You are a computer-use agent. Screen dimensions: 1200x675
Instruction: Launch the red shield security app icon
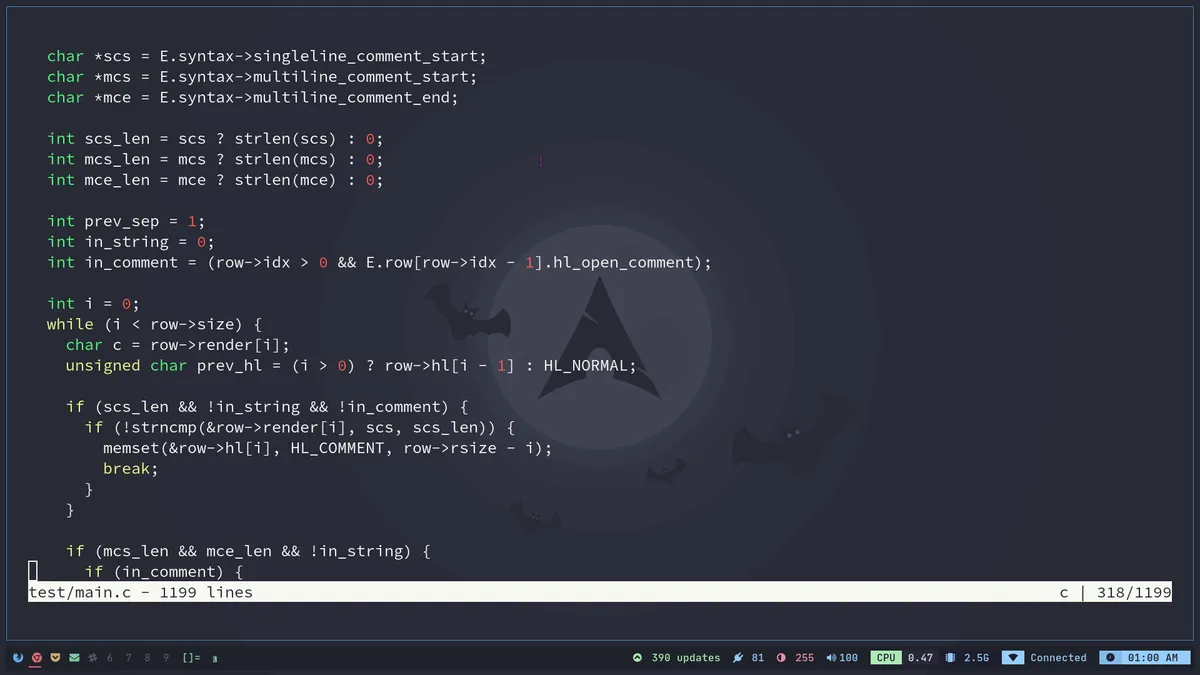tap(36, 657)
